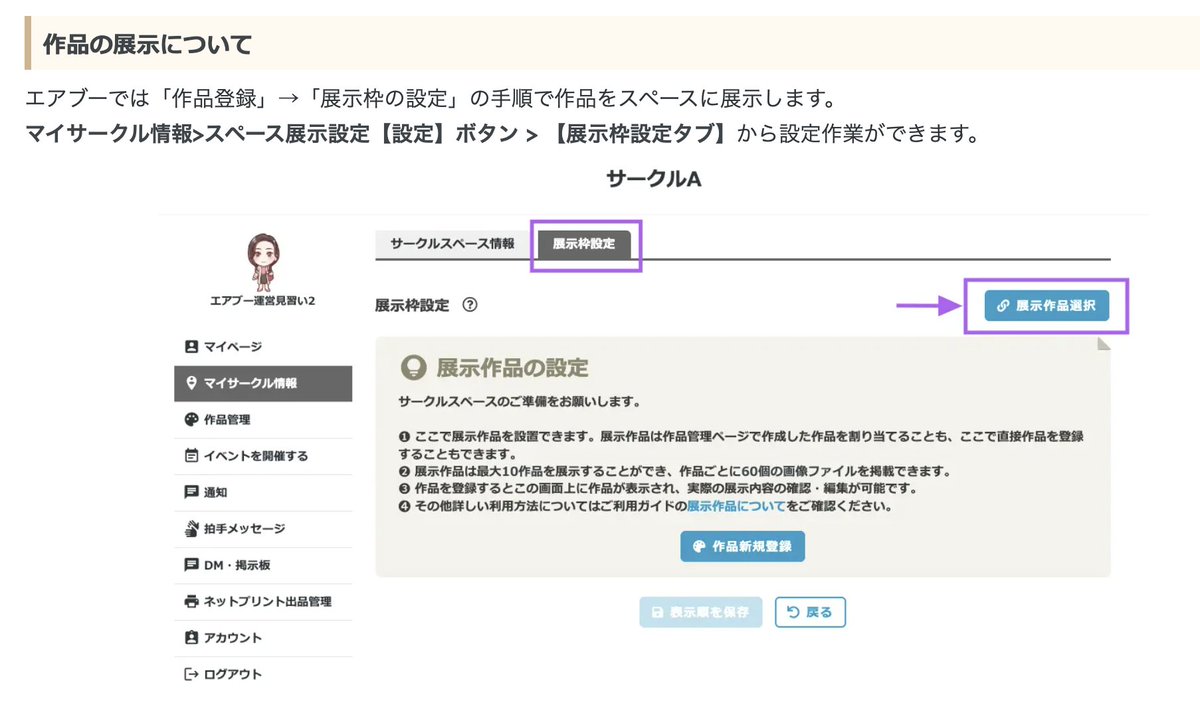Open イベントを開催する in the sidebar
Viewport: 1200px width, 707px height.
click(x=263, y=456)
